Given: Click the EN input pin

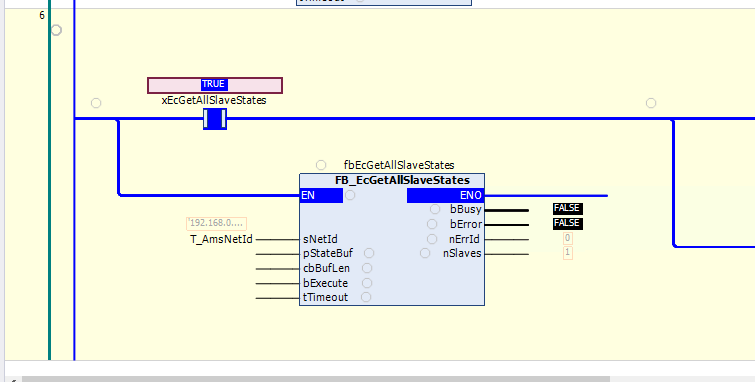Looking at the screenshot, I should point(321,196).
